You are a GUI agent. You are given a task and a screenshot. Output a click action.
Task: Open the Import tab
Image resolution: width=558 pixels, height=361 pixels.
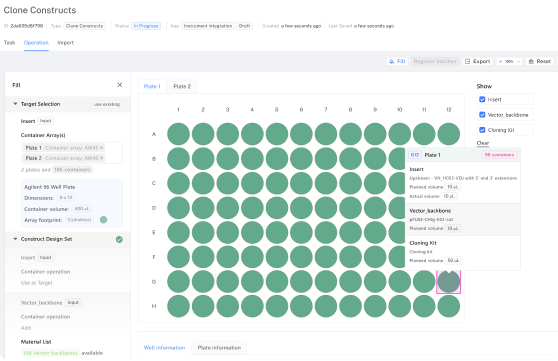[65, 42]
